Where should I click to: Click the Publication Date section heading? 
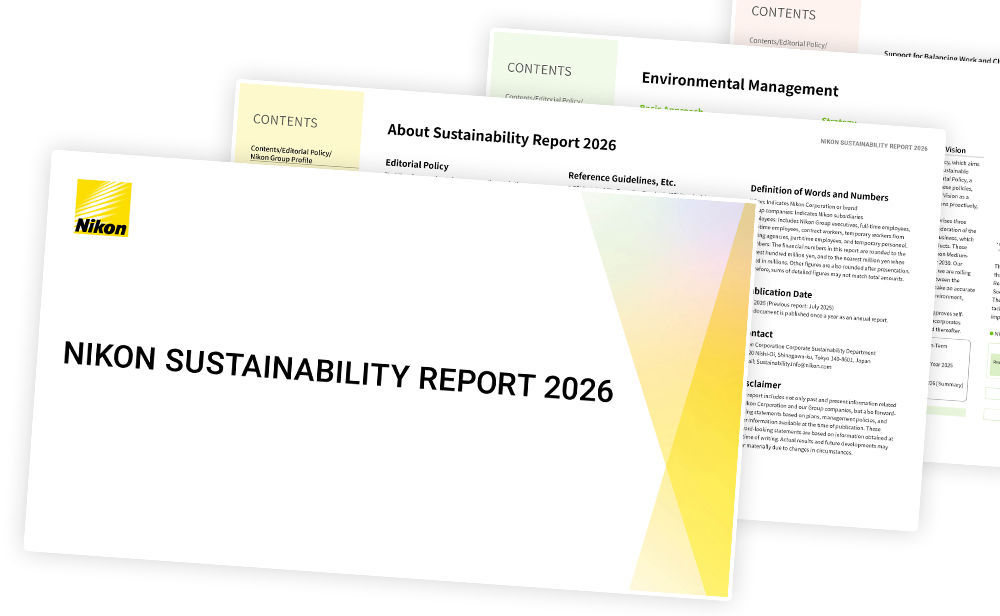(783, 293)
